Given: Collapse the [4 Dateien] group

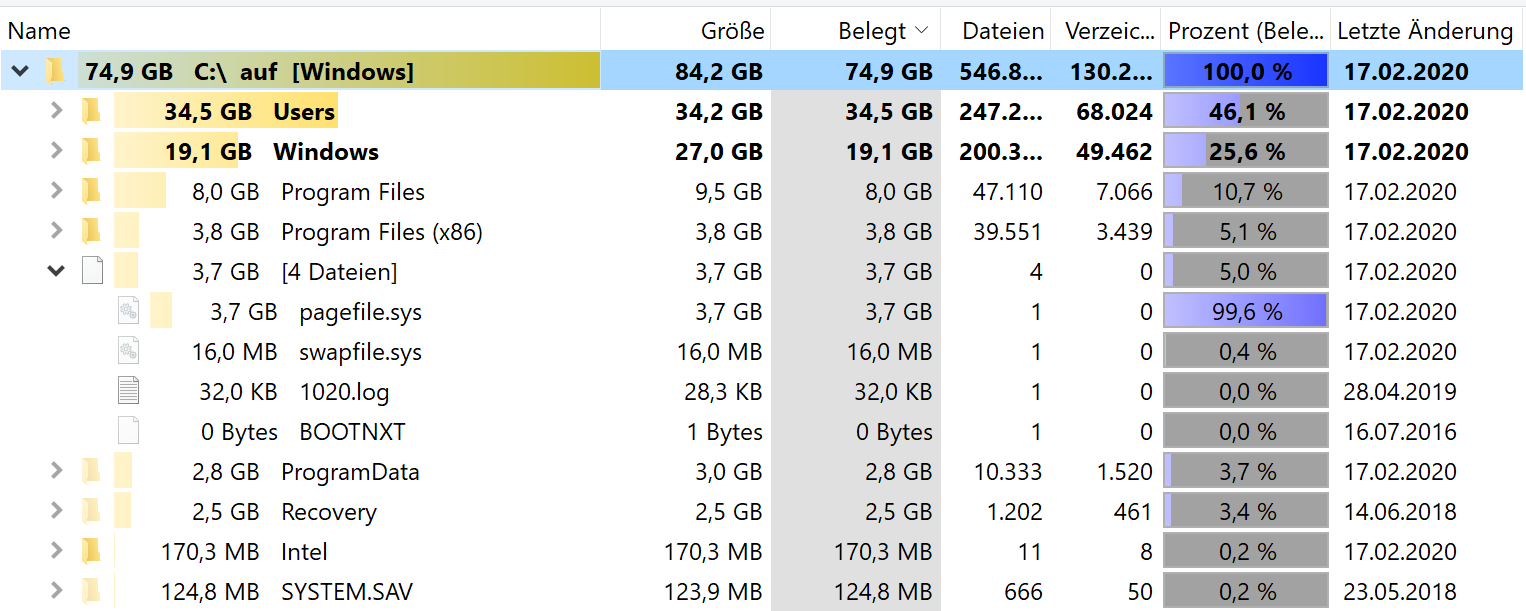Looking at the screenshot, I should point(56,271).
